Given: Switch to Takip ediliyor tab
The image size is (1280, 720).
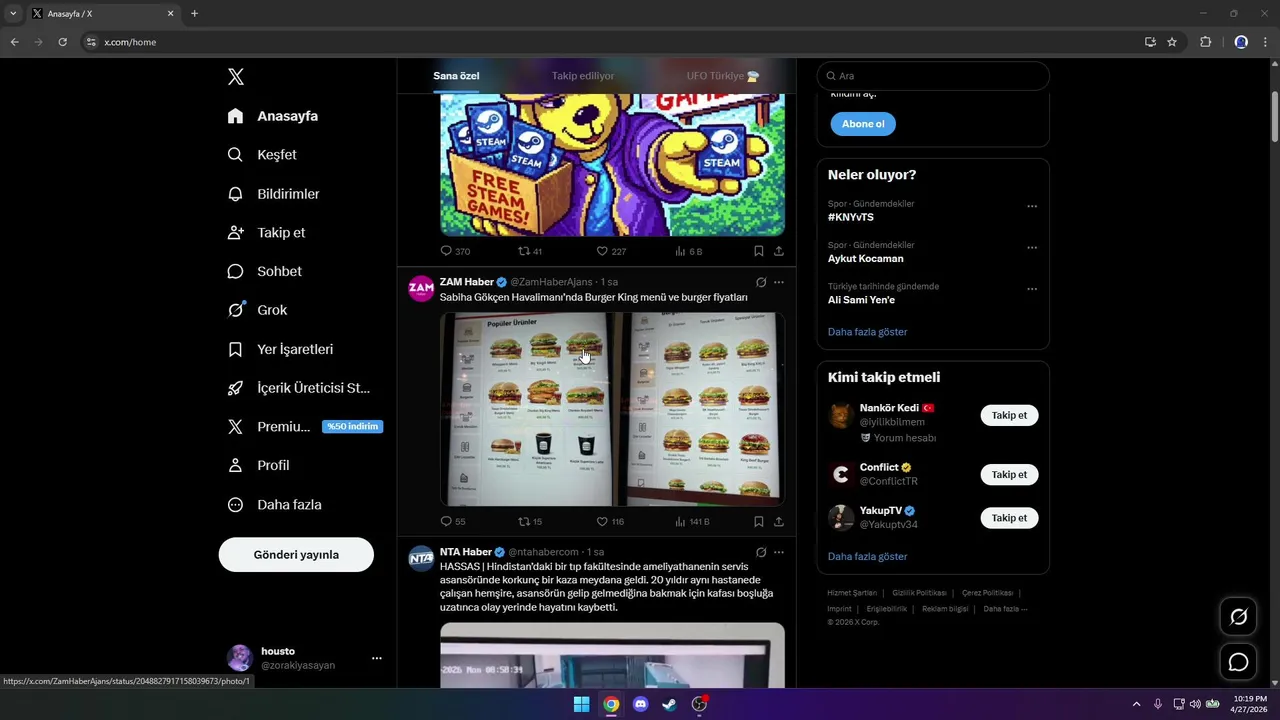Looking at the screenshot, I should 583,76.
